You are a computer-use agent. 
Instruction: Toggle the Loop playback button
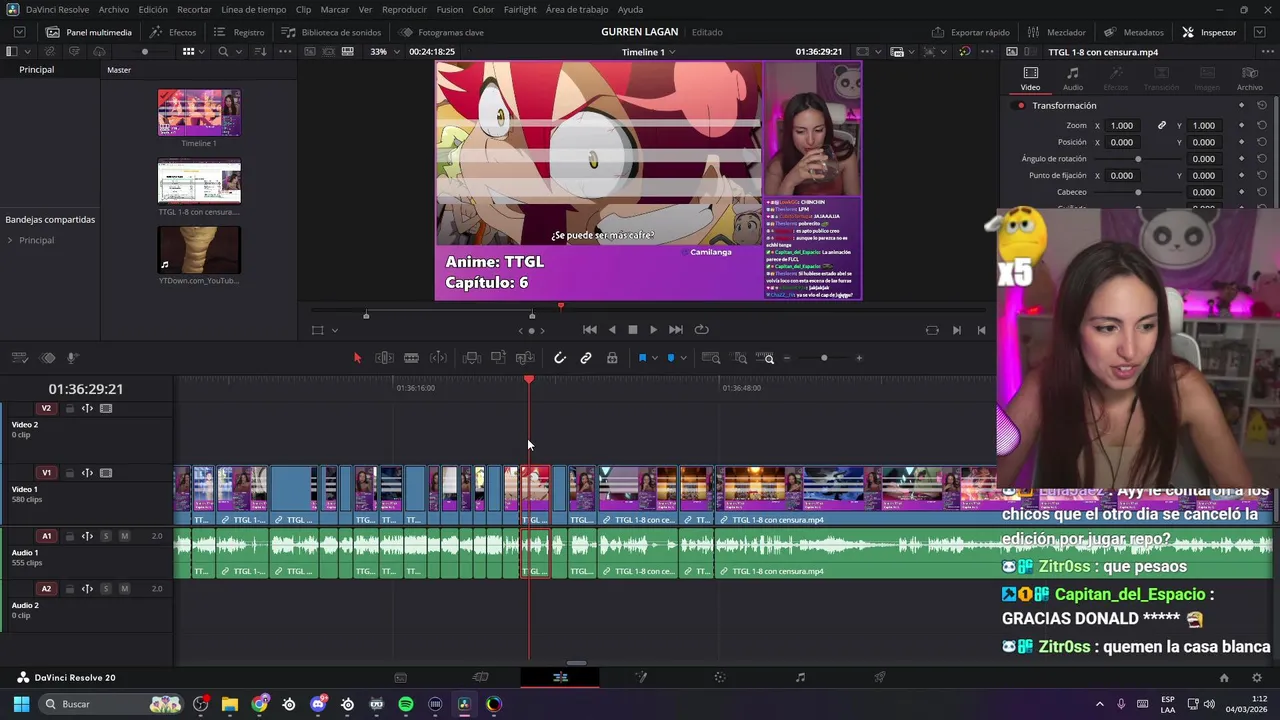[x=702, y=330]
